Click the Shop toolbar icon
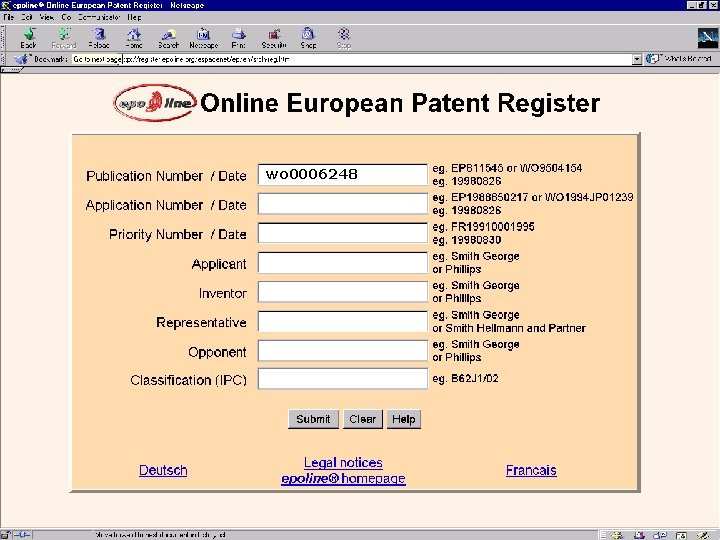Screen dimensions: 720x540 click(x=308, y=38)
